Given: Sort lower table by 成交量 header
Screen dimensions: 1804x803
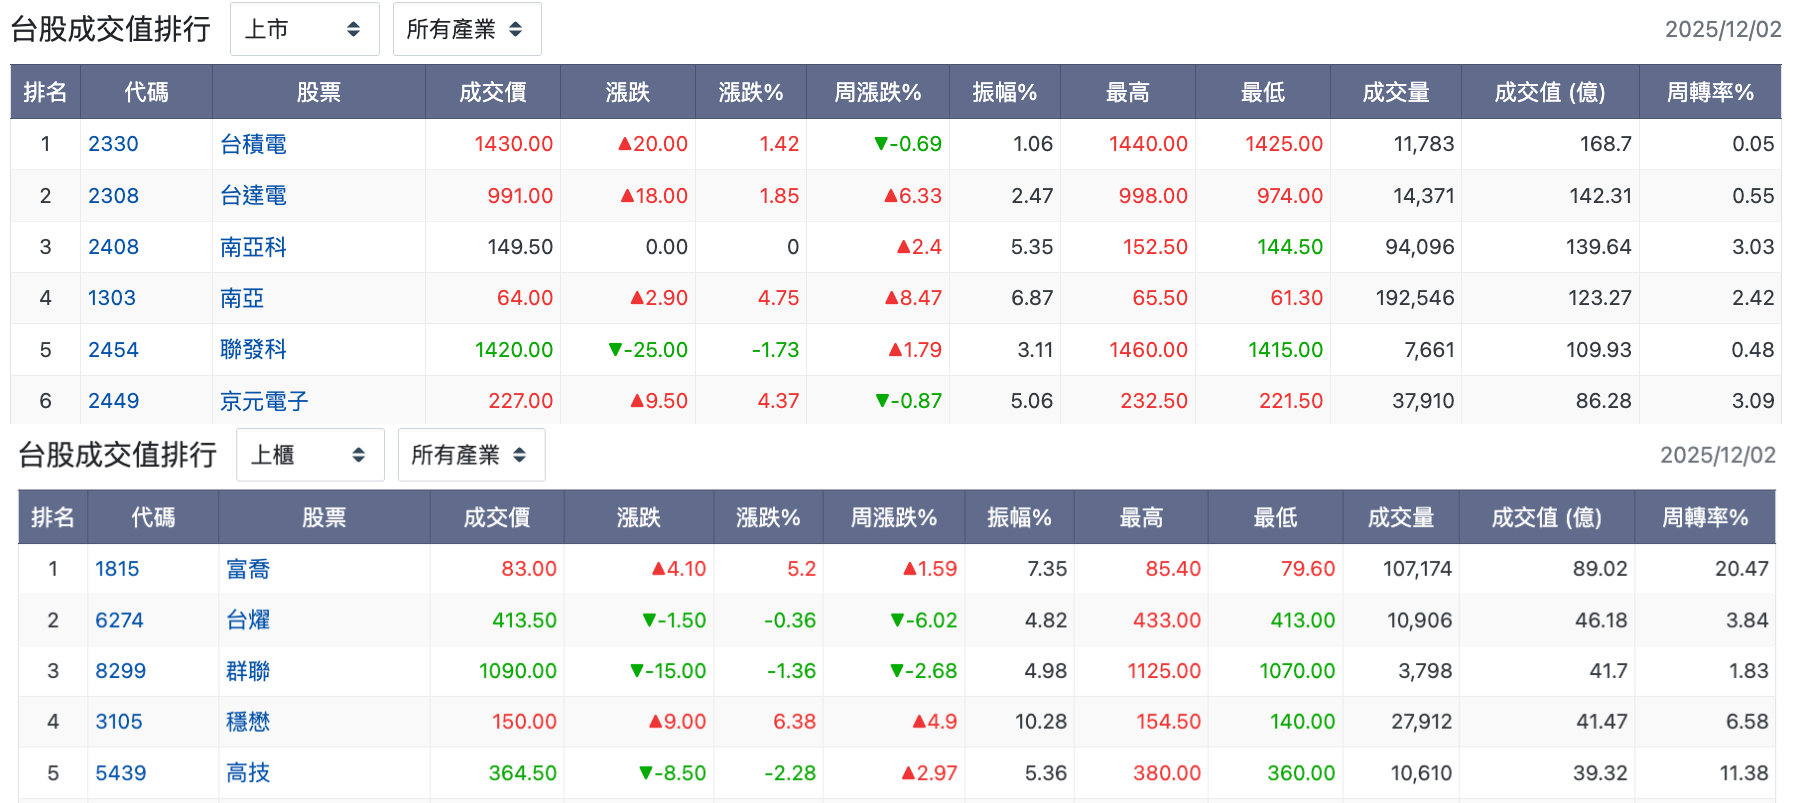Looking at the screenshot, I should point(1400,517).
